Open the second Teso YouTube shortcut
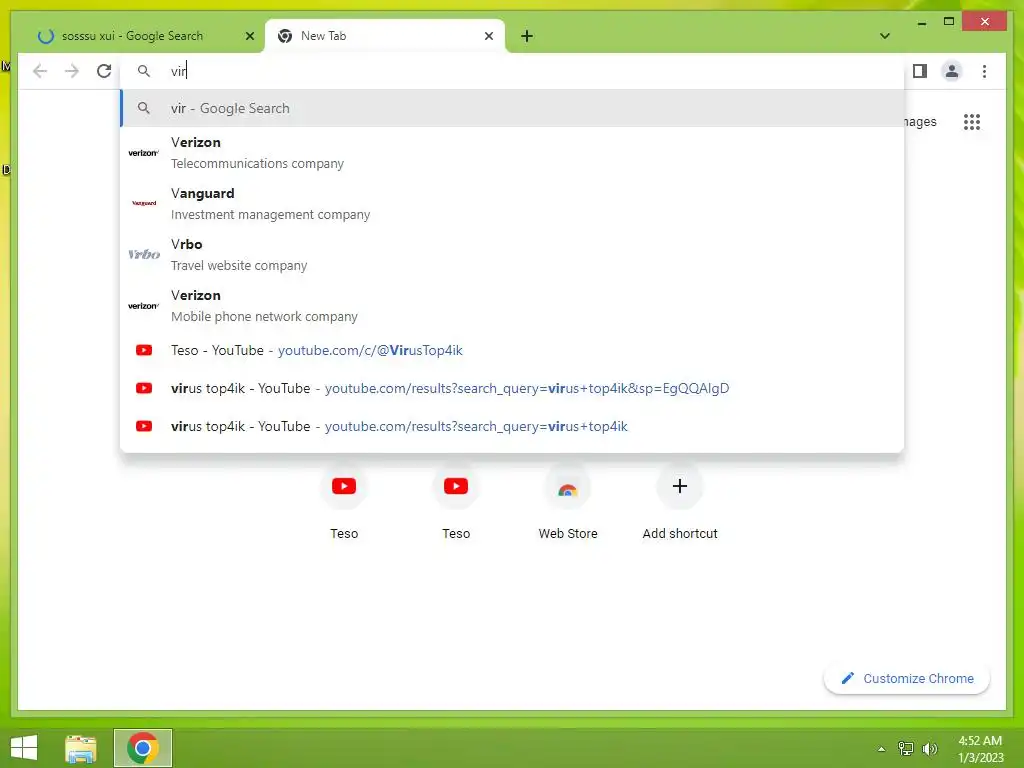The width and height of the screenshot is (1024, 768). coord(456,502)
